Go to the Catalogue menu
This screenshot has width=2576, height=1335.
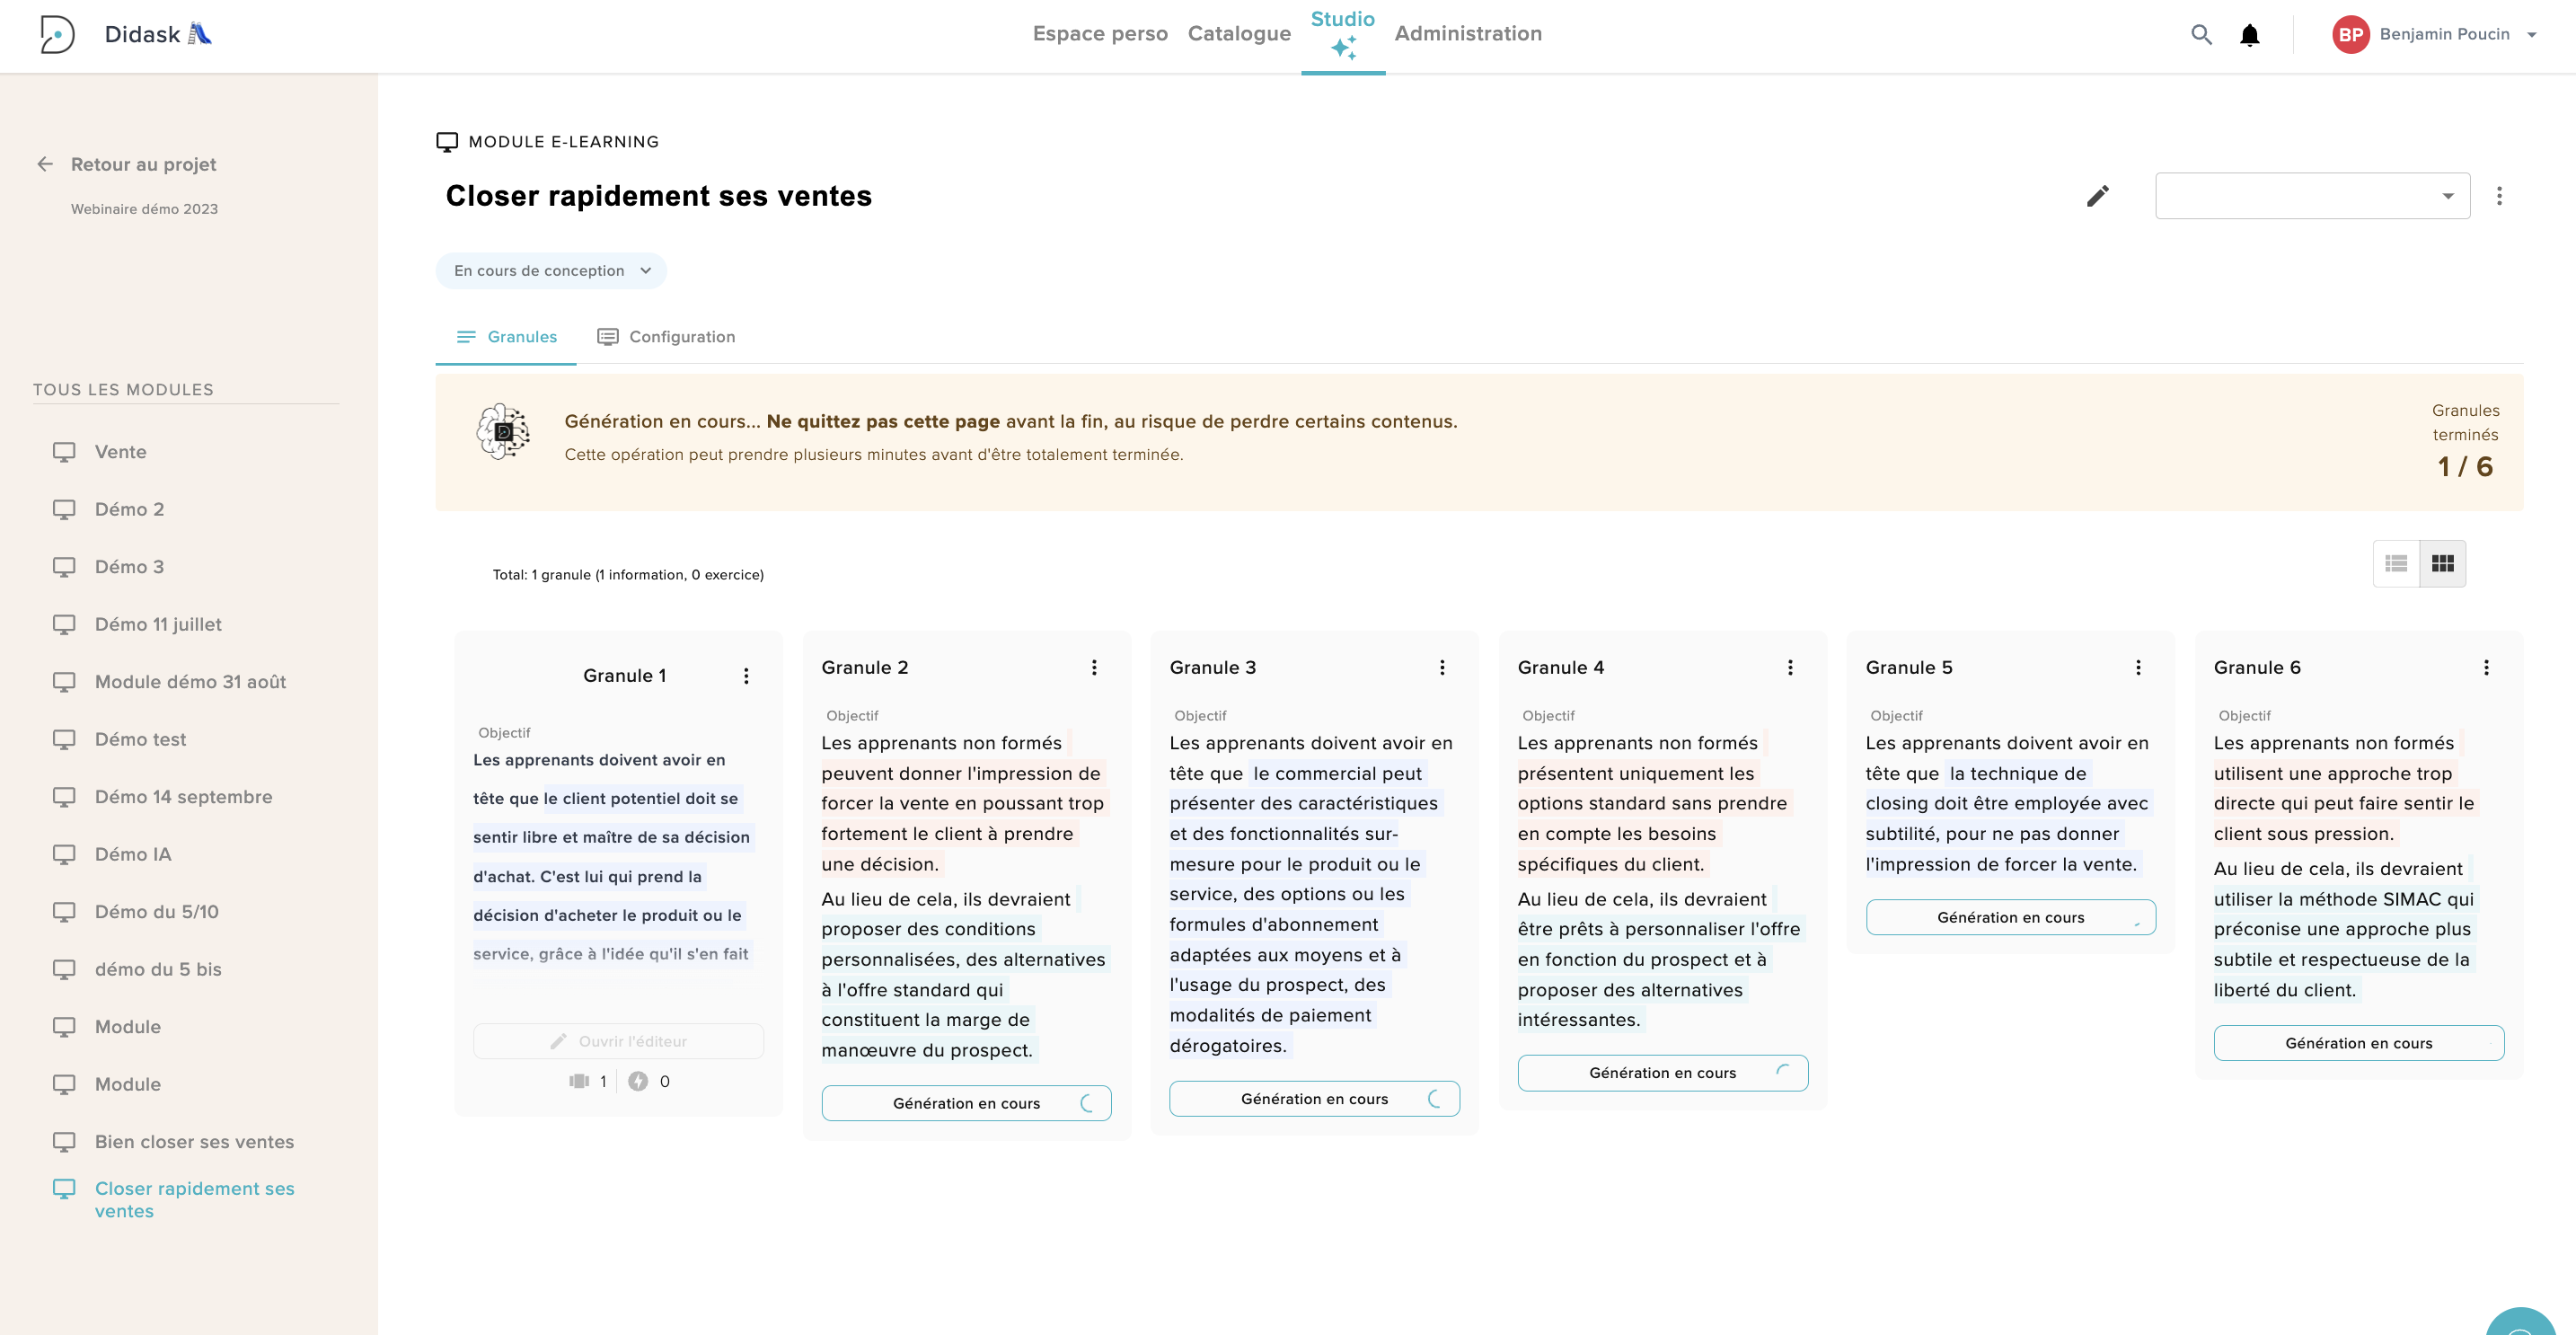click(1238, 34)
